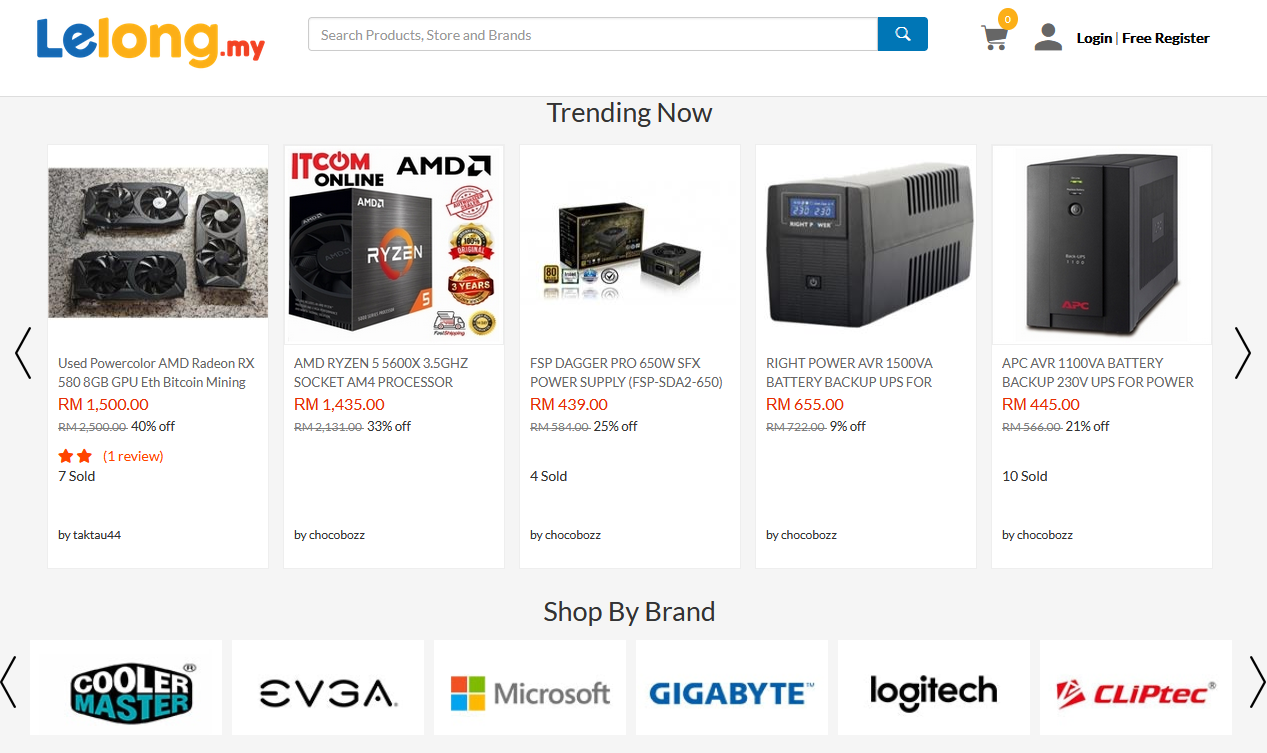Click the Lelong.my logo

(x=150, y=41)
